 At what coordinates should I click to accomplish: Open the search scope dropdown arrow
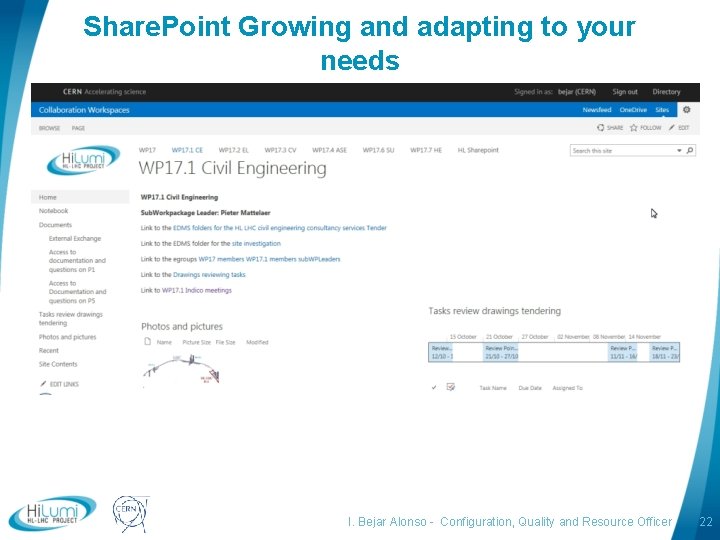[679, 151]
